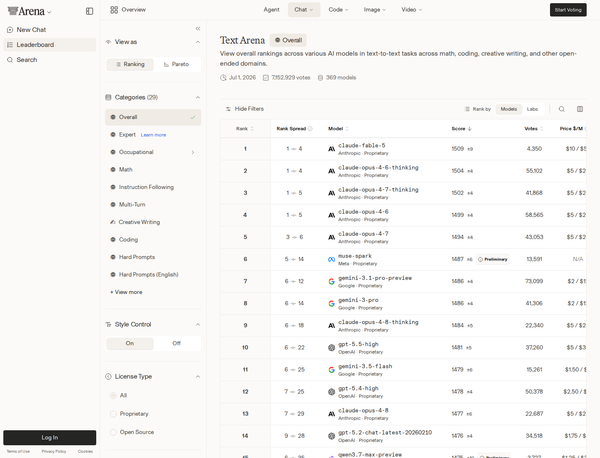The width and height of the screenshot is (600, 458).
Task: Open Search in sidebar
Action: tap(50, 60)
